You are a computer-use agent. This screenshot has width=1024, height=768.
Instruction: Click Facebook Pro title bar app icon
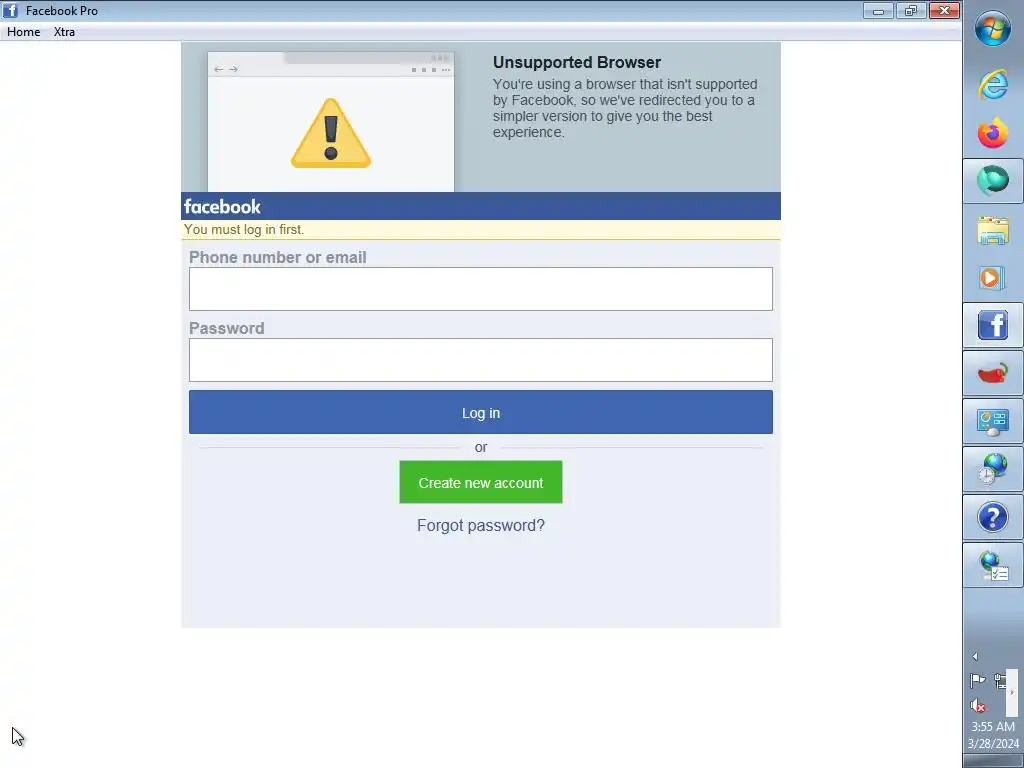(10, 10)
